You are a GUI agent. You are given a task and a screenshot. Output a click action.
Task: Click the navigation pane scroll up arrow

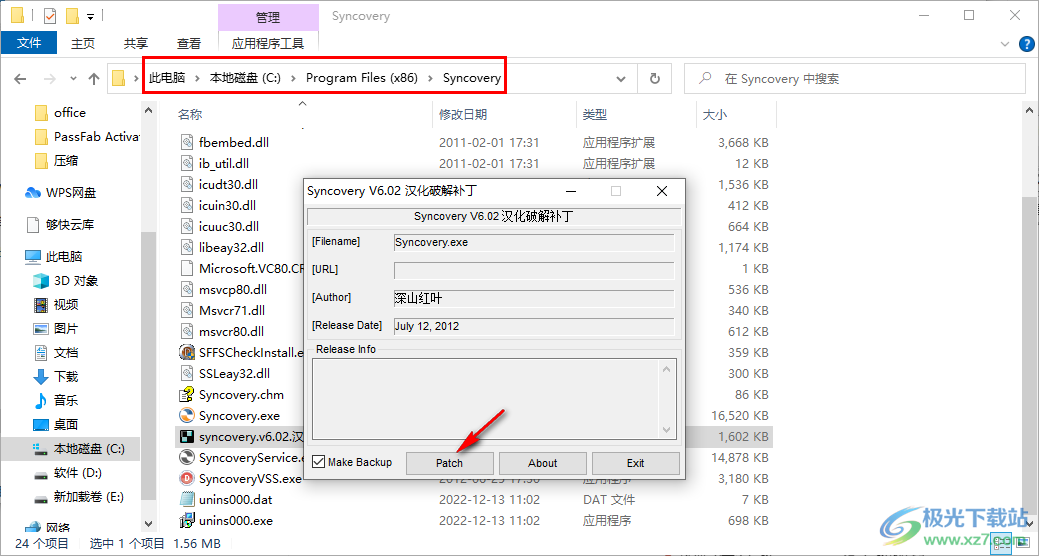[x=148, y=111]
